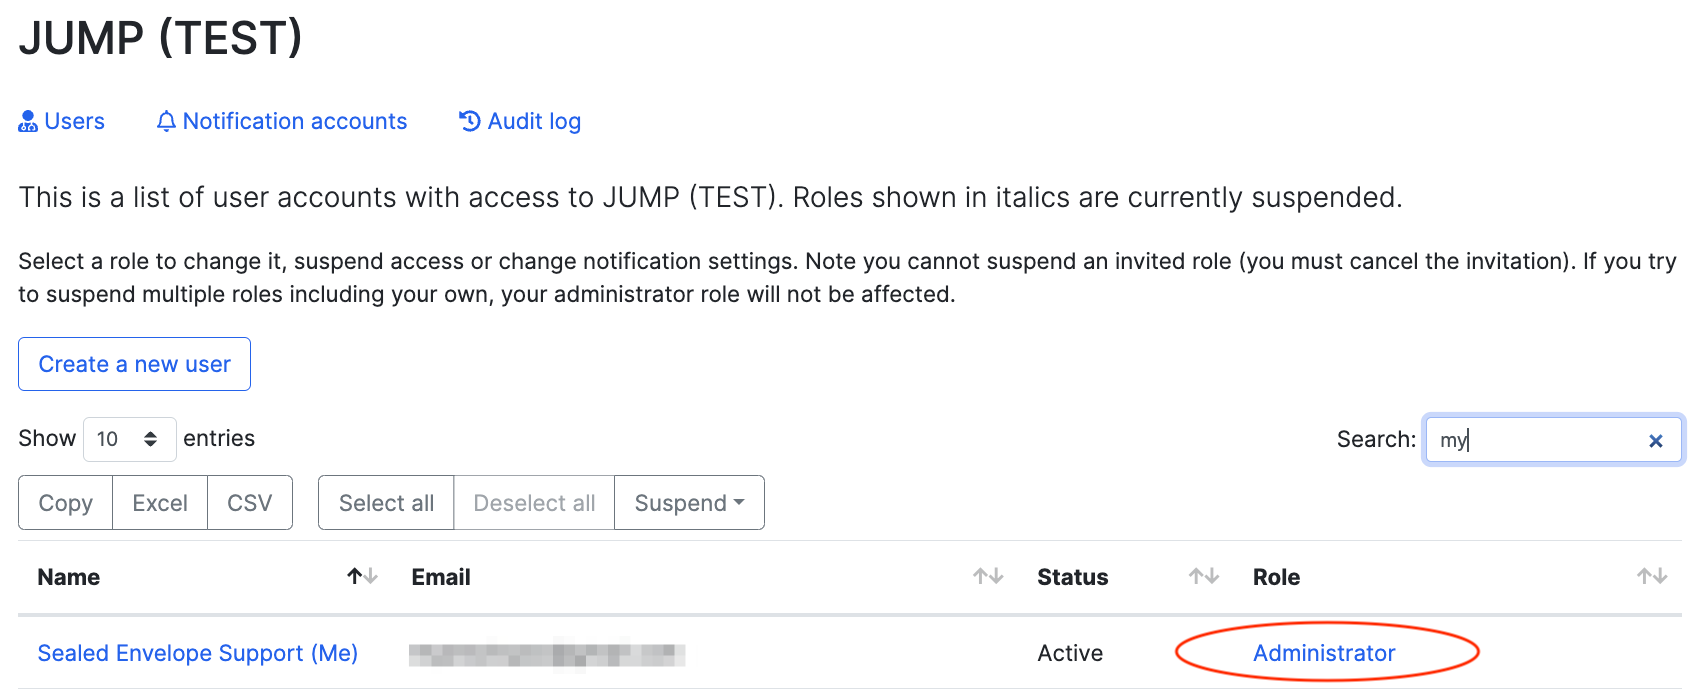Click the Audit log history icon
Viewport: 1692px width, 700px height.
[469, 121]
